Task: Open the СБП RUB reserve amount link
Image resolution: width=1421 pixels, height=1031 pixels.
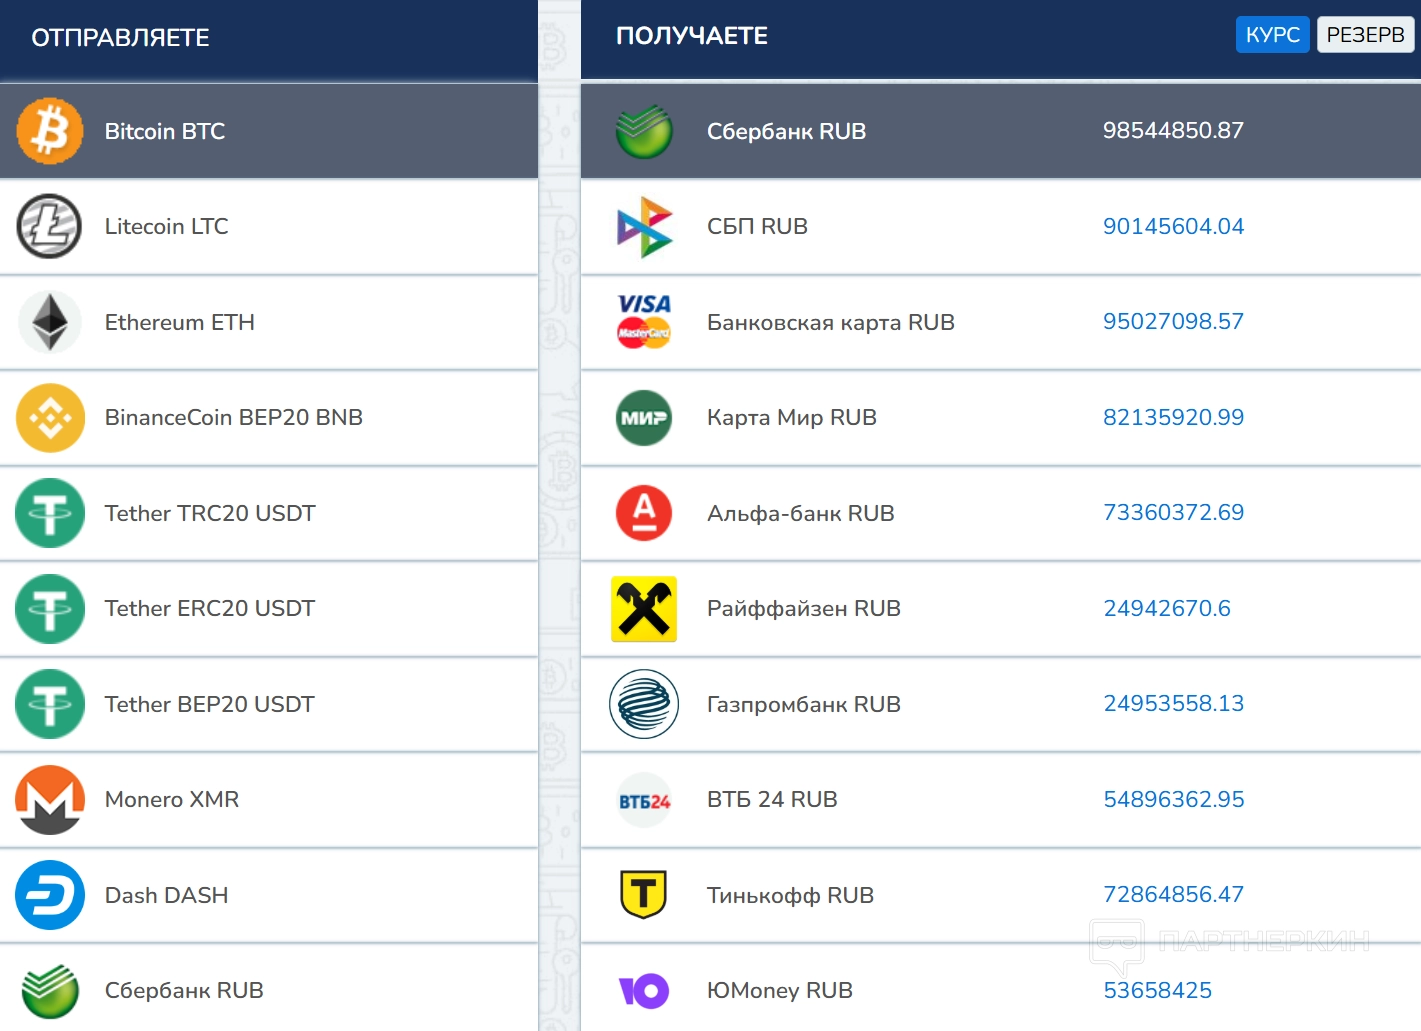Action: click(1173, 227)
